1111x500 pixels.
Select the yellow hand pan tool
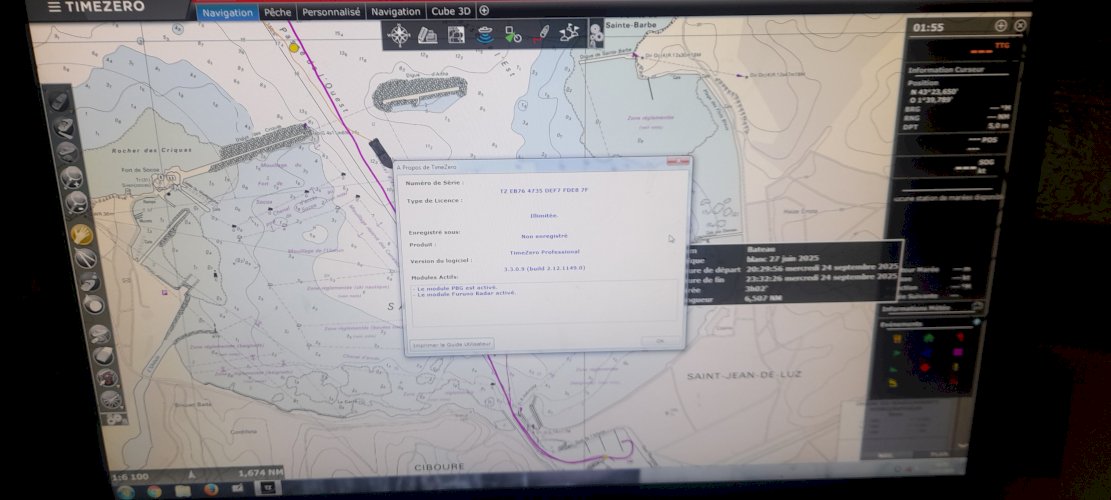pos(82,234)
